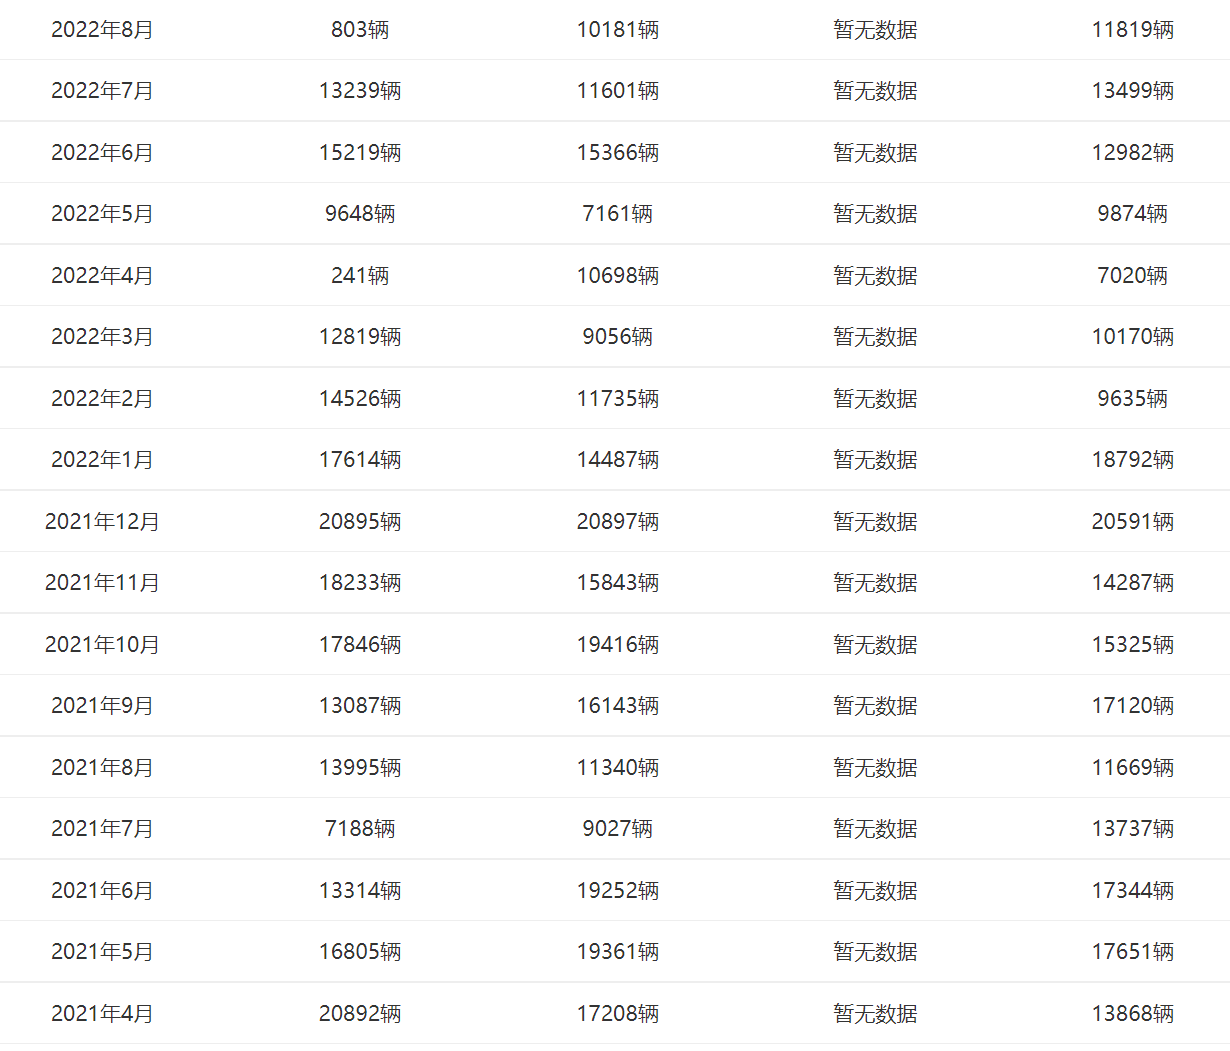Click the 803辆 sales figure

click(x=360, y=30)
